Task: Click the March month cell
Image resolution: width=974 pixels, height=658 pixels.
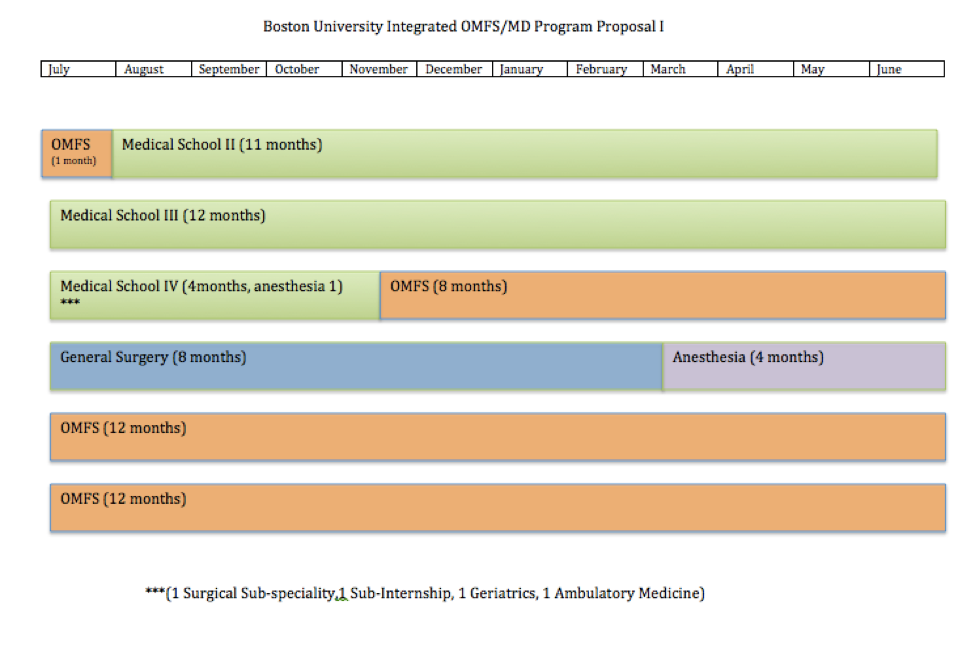Action: (680, 69)
